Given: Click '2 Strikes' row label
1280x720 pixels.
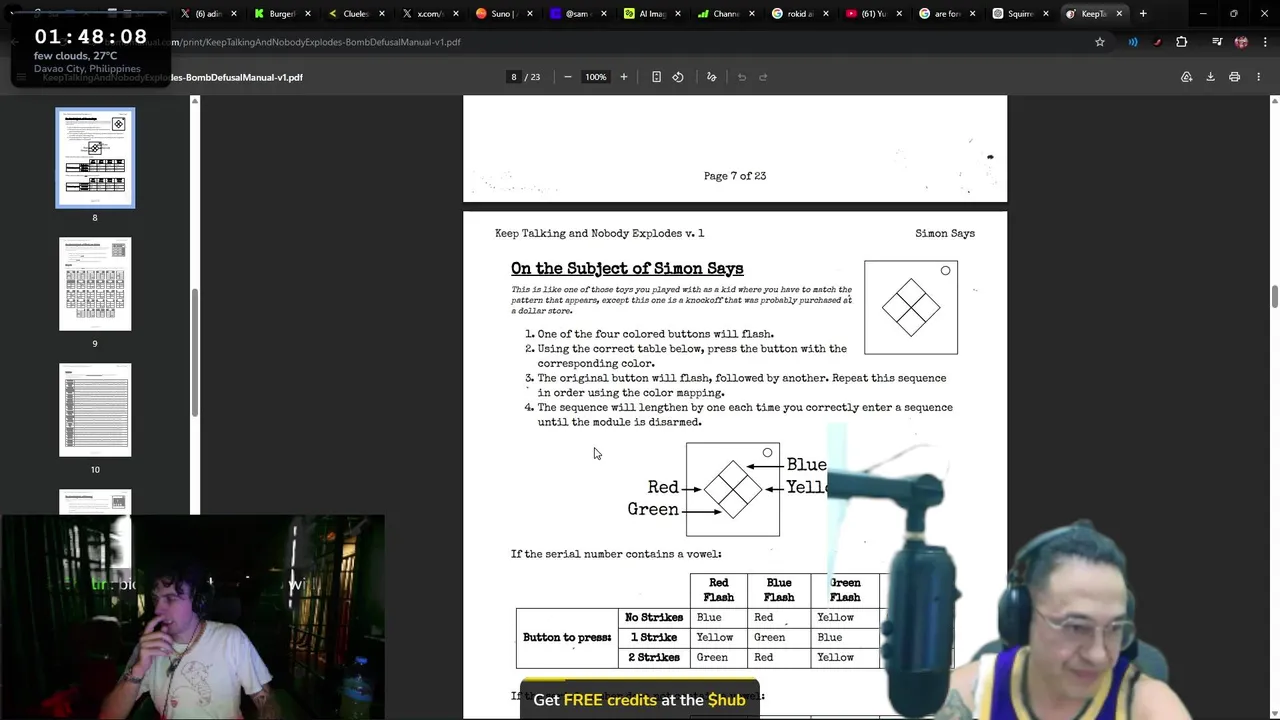Looking at the screenshot, I should coord(654,657).
